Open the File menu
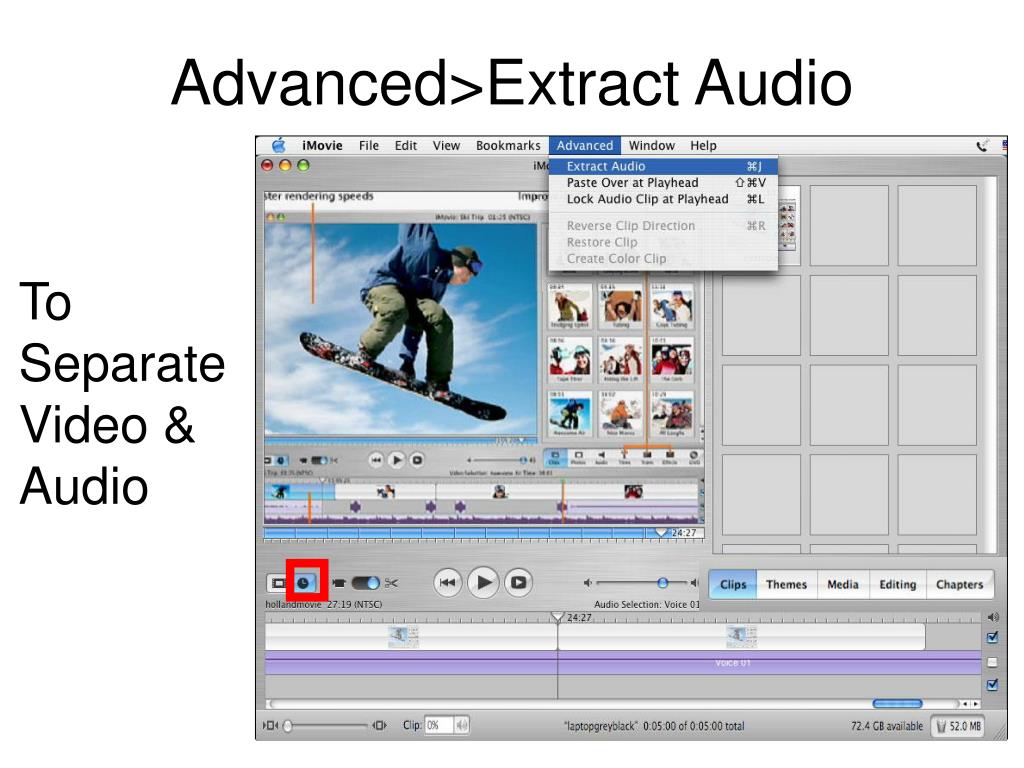 (x=369, y=146)
